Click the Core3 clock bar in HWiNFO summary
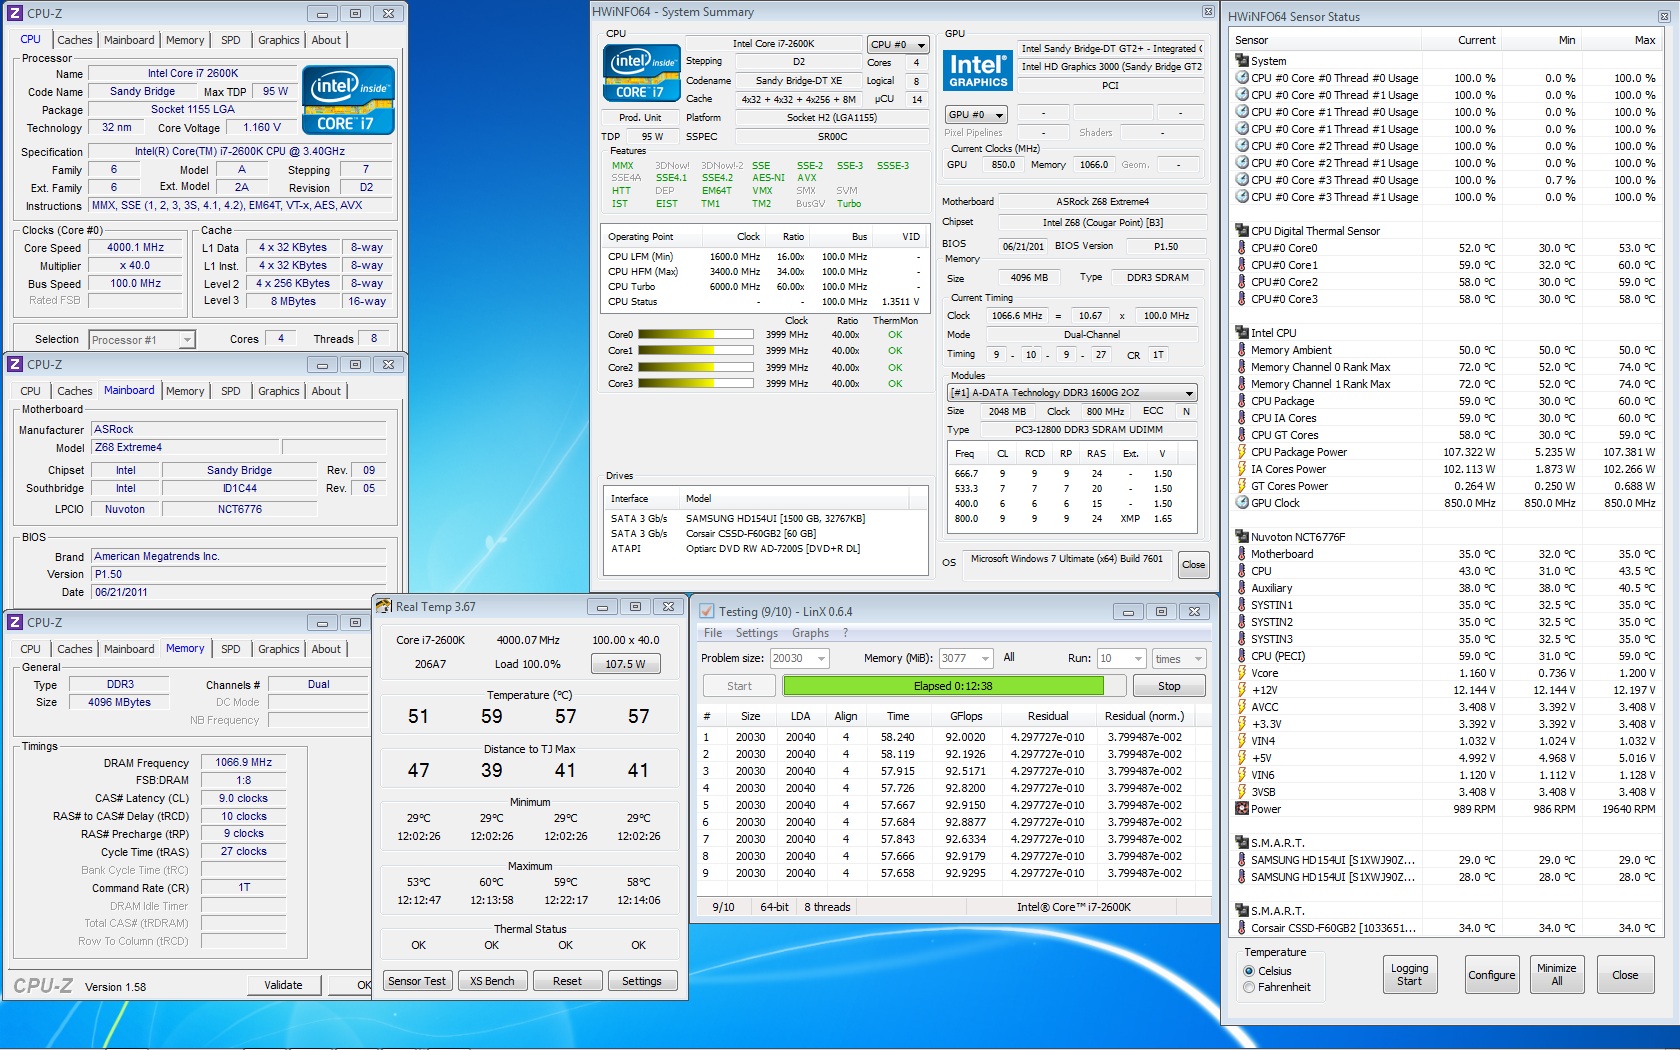1680x1050 pixels. coord(695,384)
